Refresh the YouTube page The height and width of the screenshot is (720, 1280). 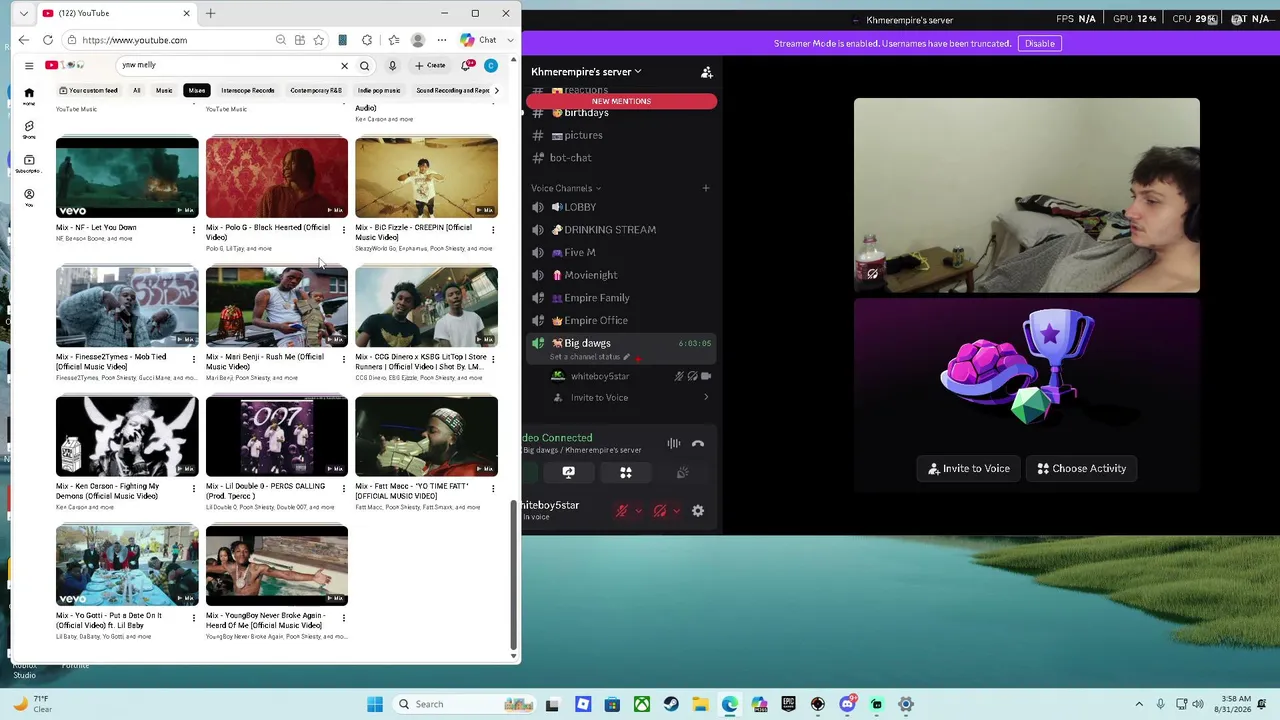pos(48,40)
